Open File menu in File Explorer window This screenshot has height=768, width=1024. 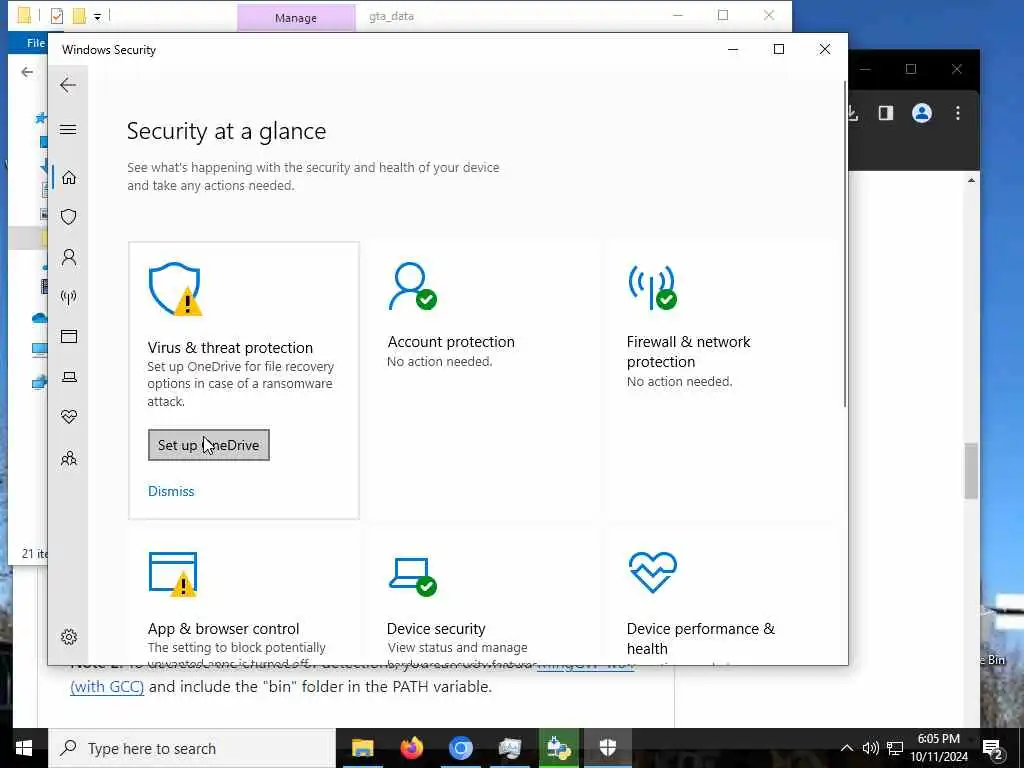point(36,42)
